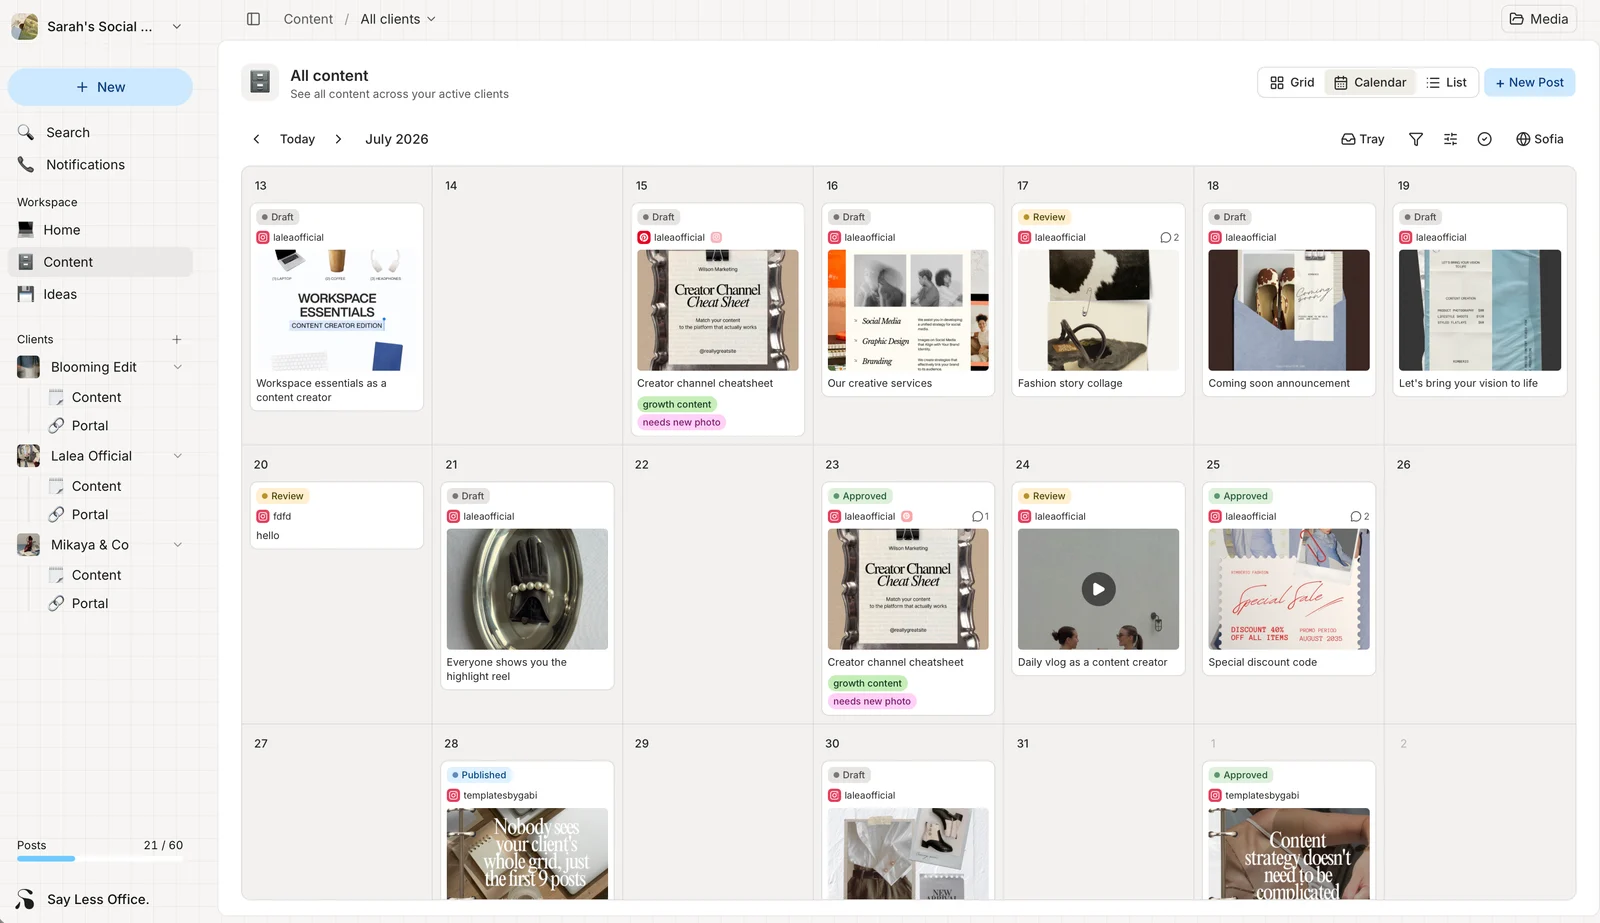Screen dimensions: 1600x923
Task: Expand Sarah's Social workspace switcher
Action: click(177, 26)
